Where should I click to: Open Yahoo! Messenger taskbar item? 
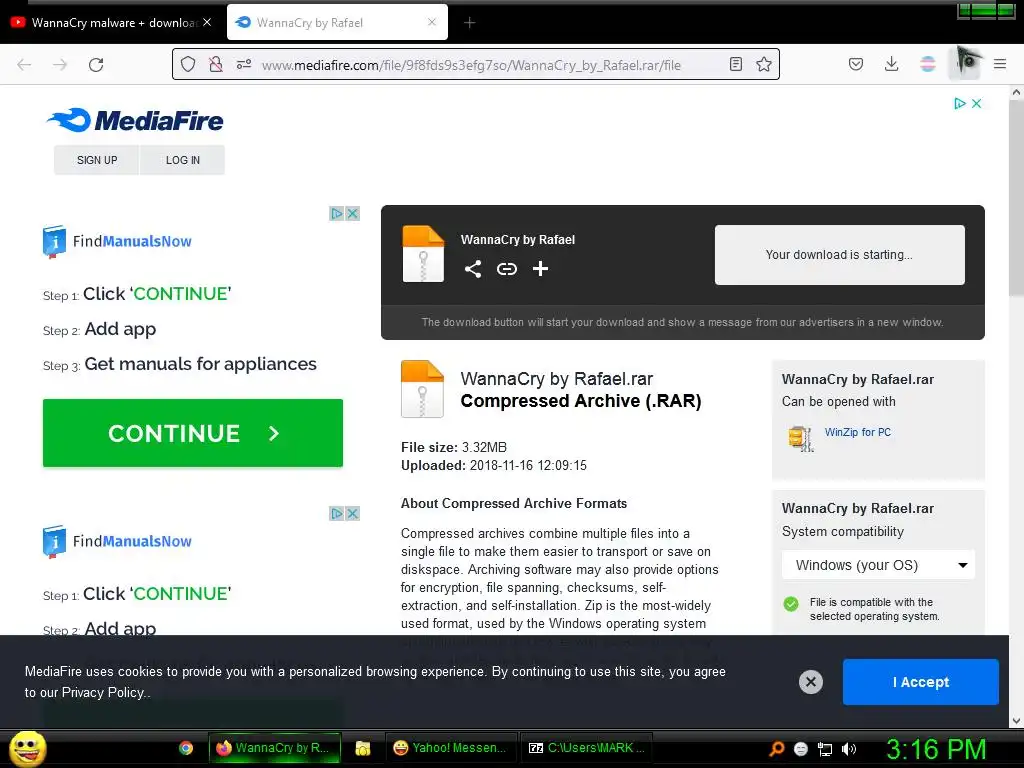click(451, 748)
